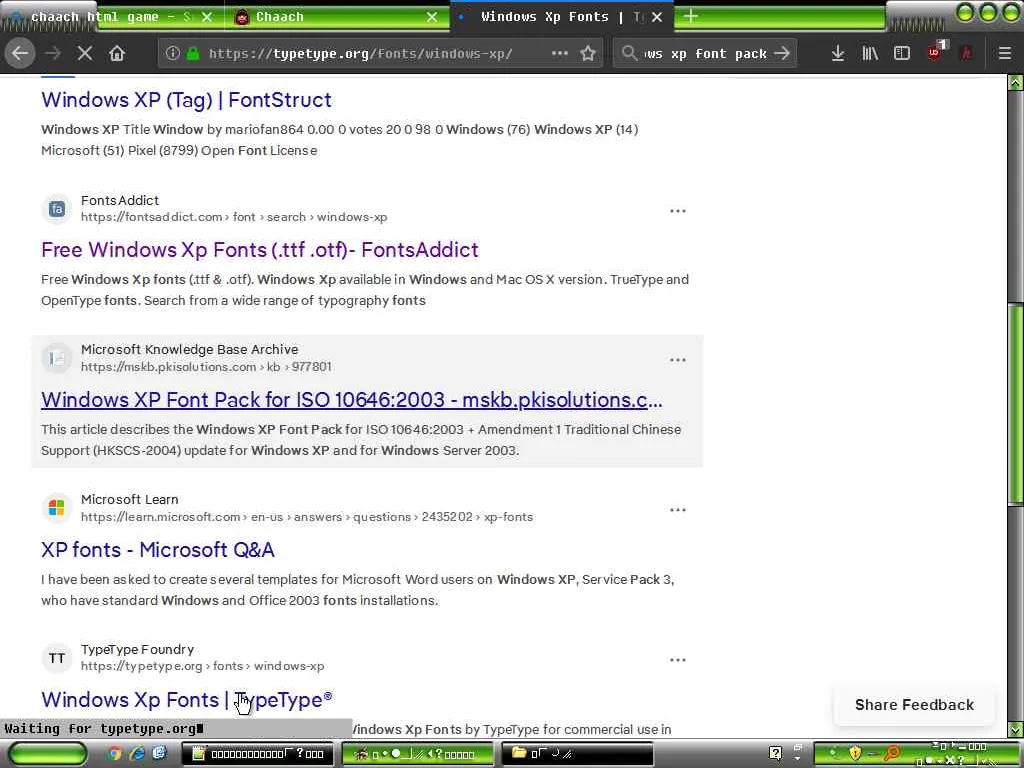The height and width of the screenshot is (768, 1024).
Task: Open the page actions three-dot menu in address bar
Action: 560,54
